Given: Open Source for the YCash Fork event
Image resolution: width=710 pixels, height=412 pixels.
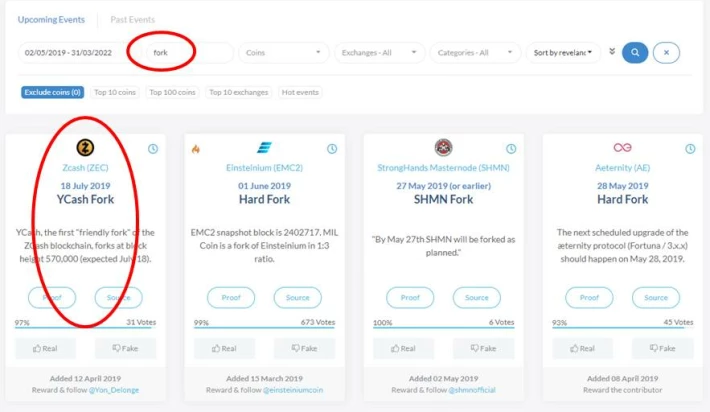Looking at the screenshot, I should click(x=119, y=297).
